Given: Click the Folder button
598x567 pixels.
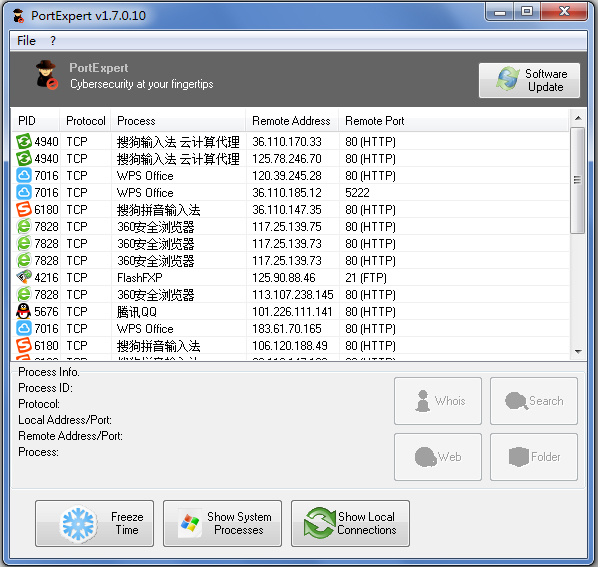Looking at the screenshot, I should pyautogui.click(x=534, y=457).
